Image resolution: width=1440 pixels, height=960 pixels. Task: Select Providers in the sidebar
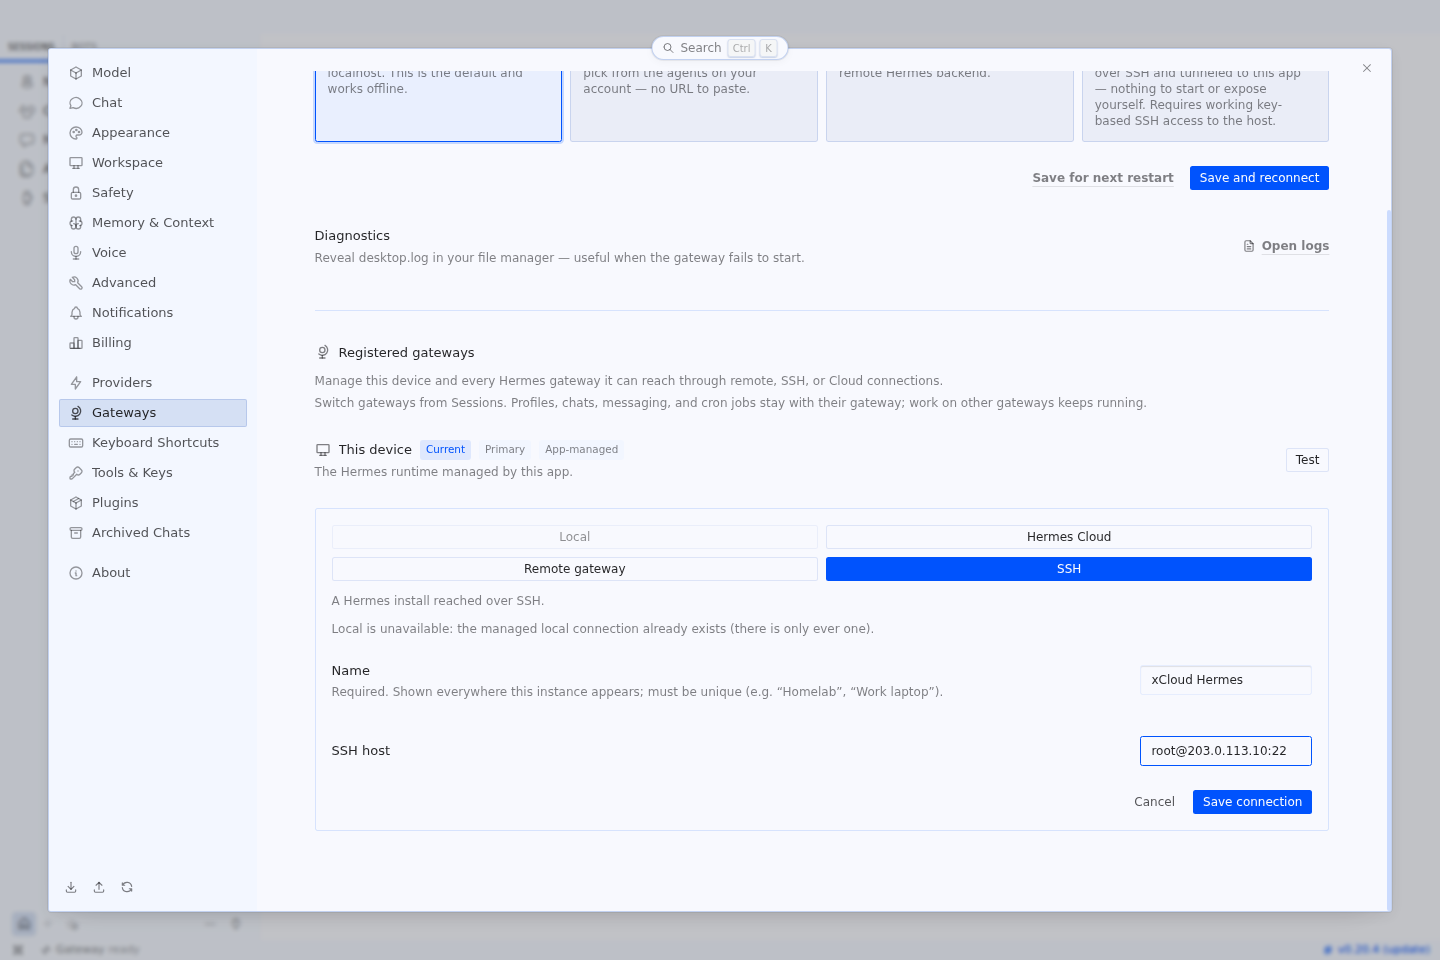153,383
